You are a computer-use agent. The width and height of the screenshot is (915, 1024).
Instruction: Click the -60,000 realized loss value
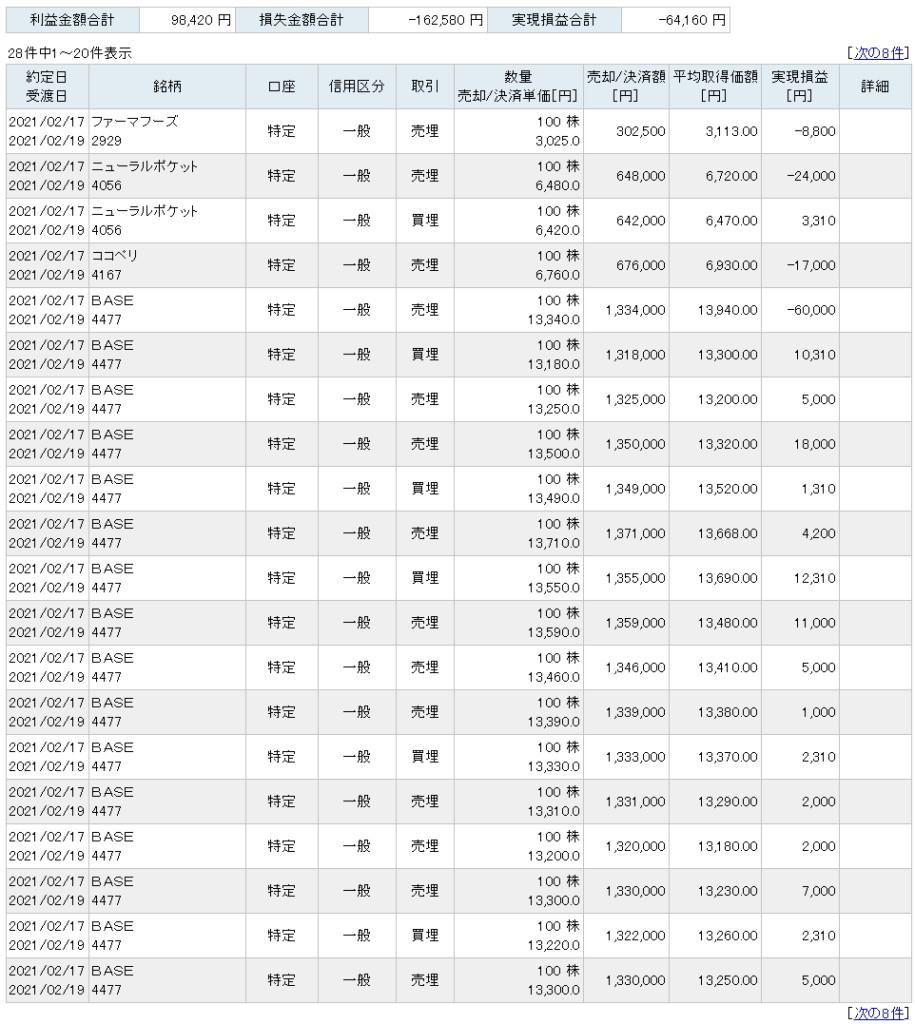click(x=811, y=310)
